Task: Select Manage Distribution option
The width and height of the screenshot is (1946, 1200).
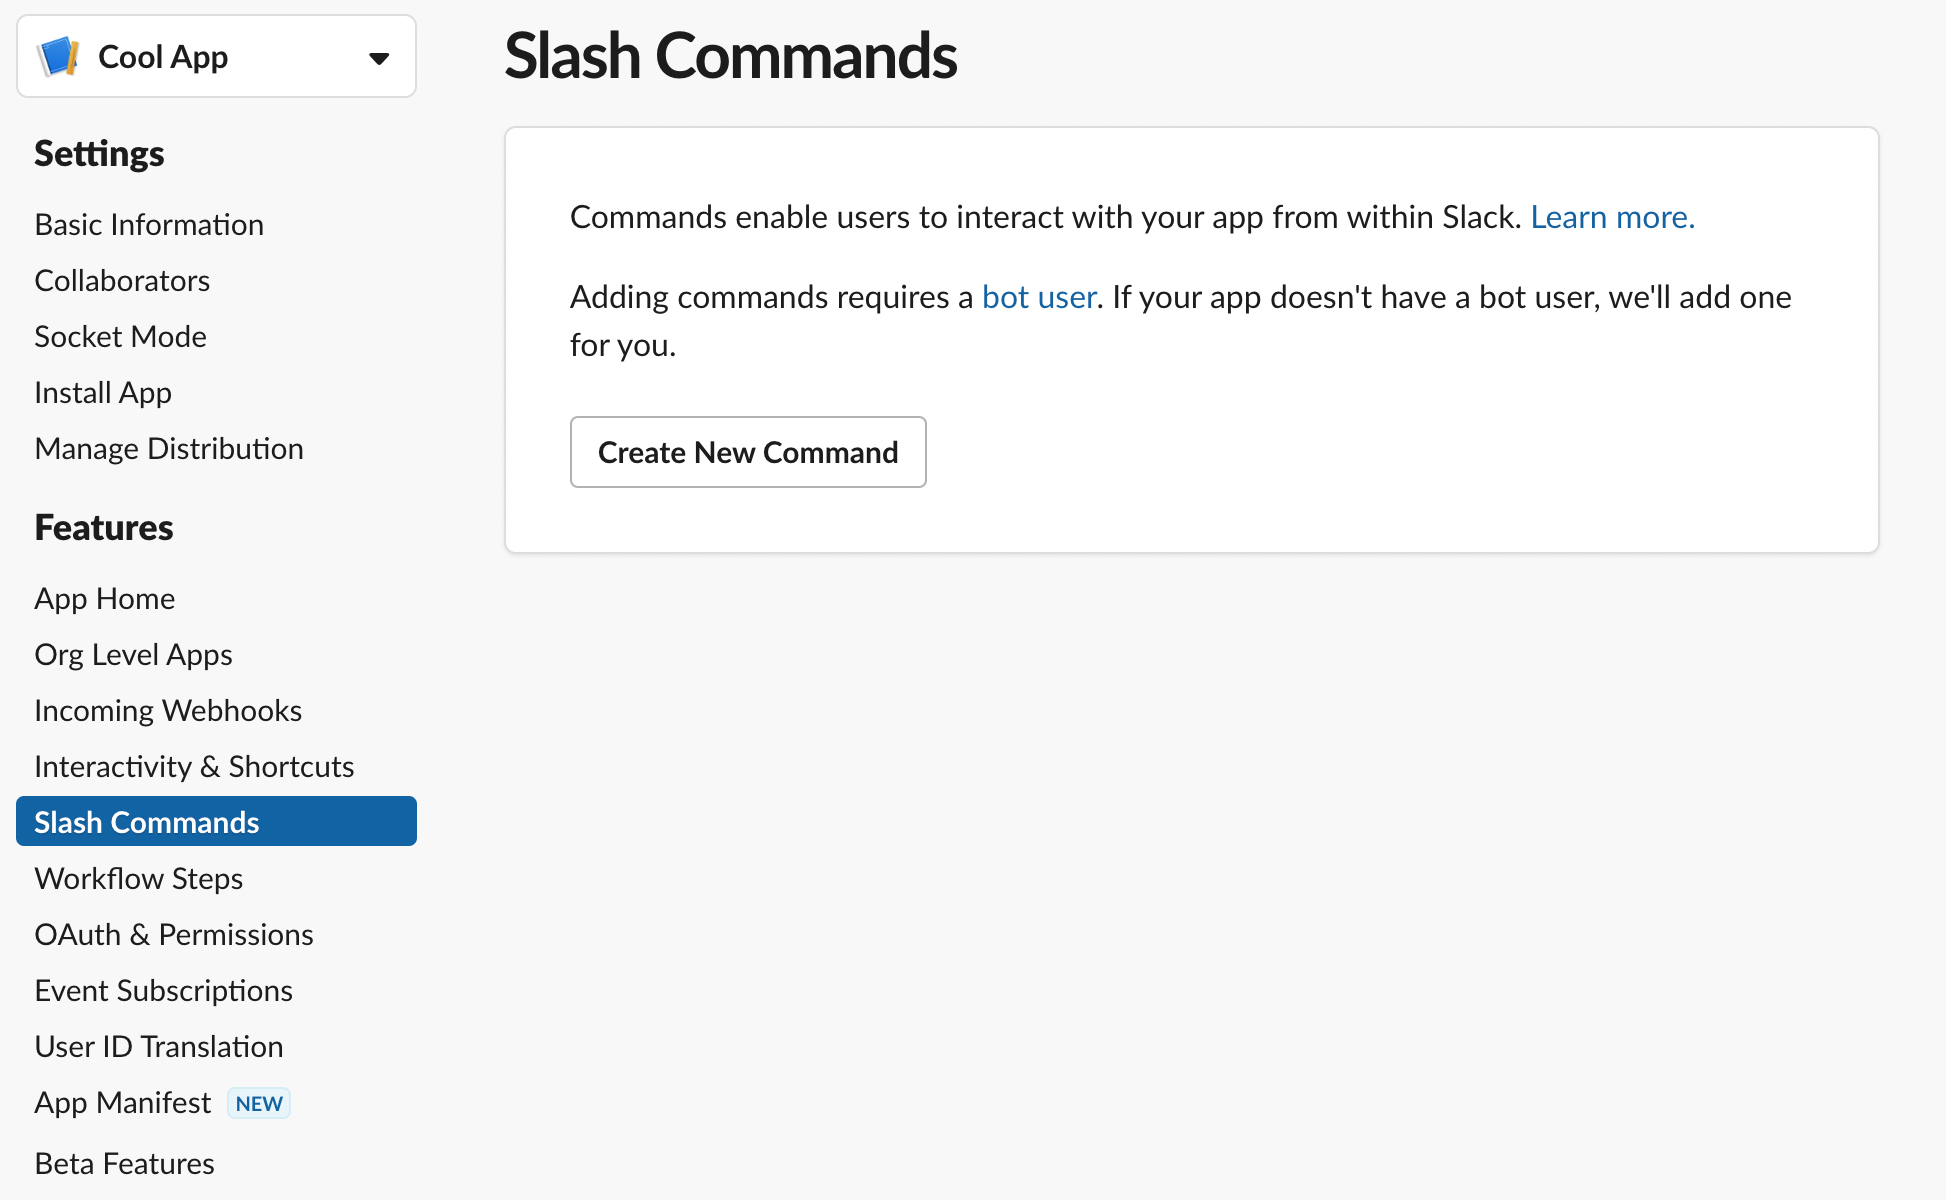Action: point(167,448)
